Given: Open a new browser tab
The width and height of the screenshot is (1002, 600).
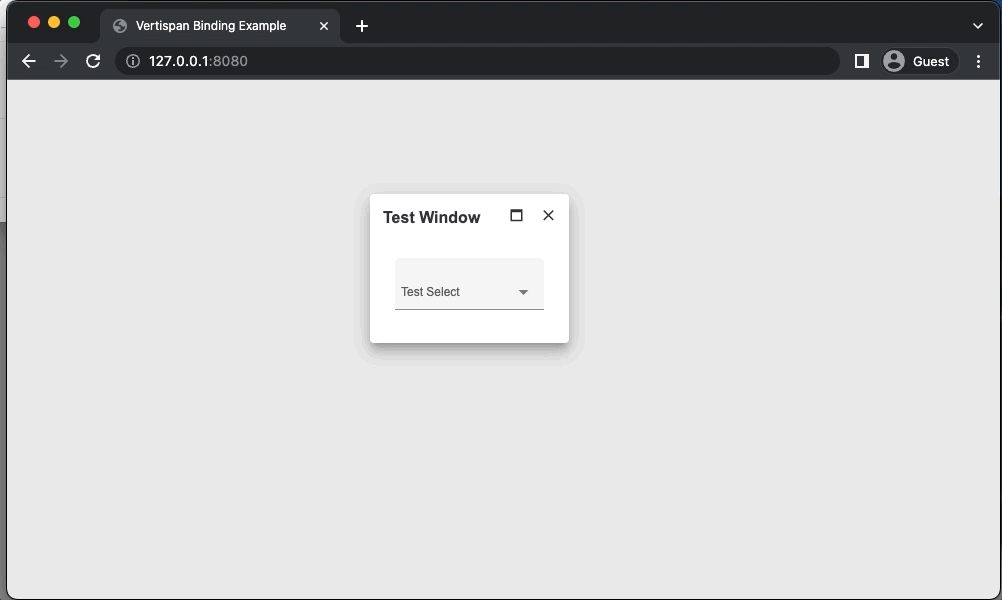Looking at the screenshot, I should (x=362, y=26).
